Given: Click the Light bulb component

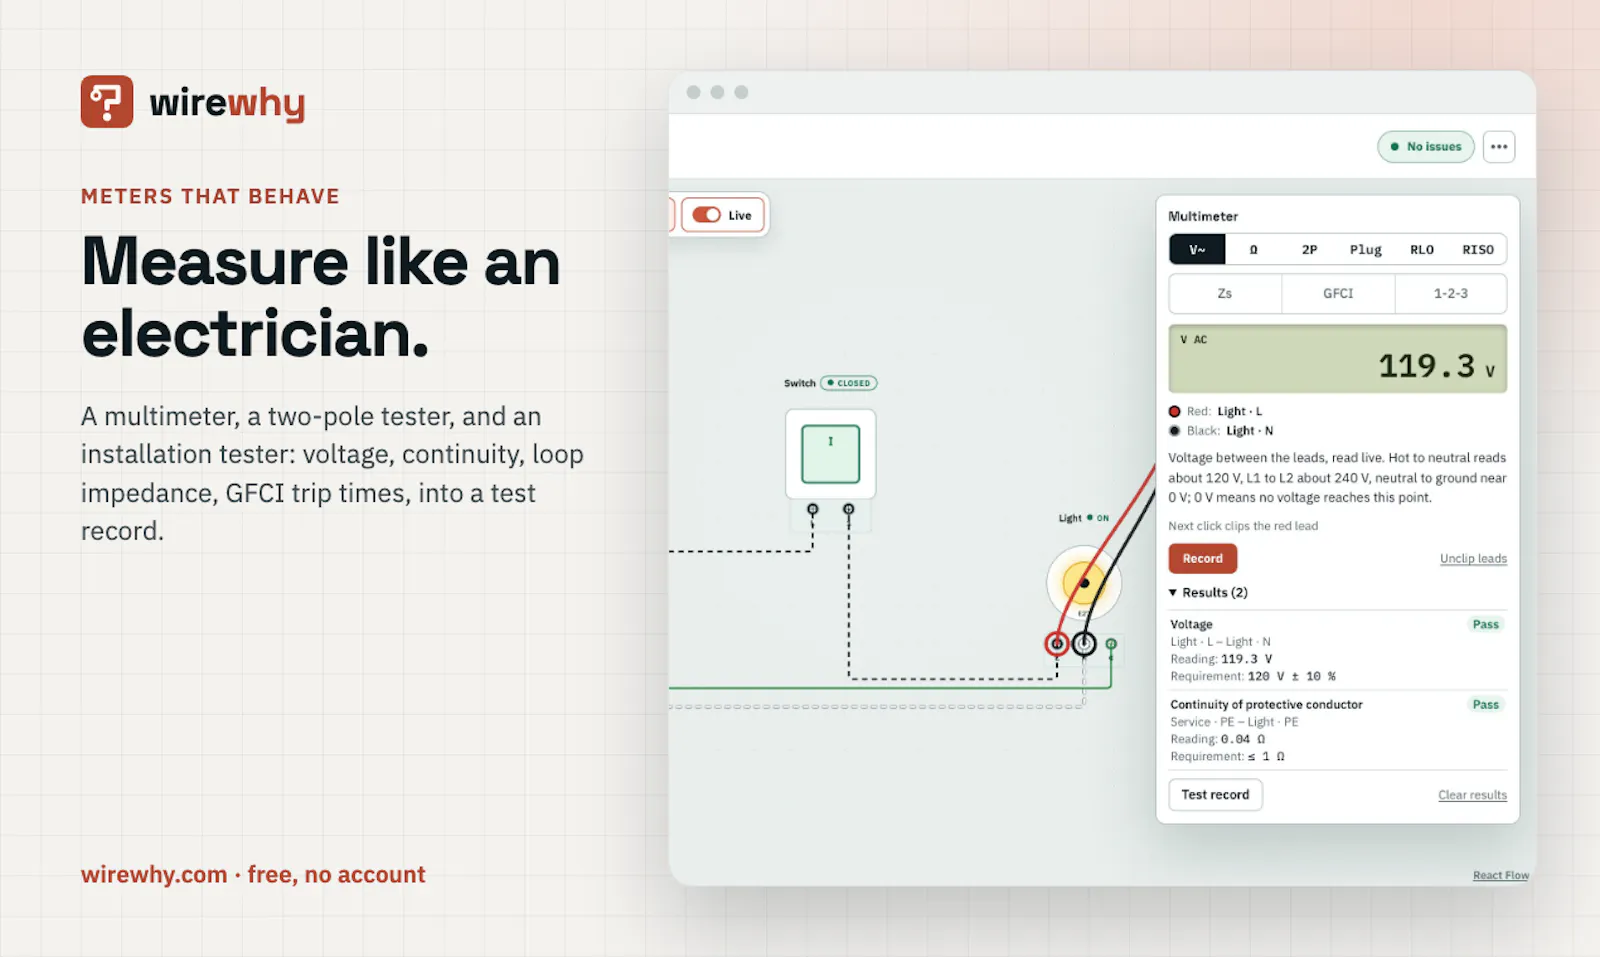Looking at the screenshot, I should 1084,583.
